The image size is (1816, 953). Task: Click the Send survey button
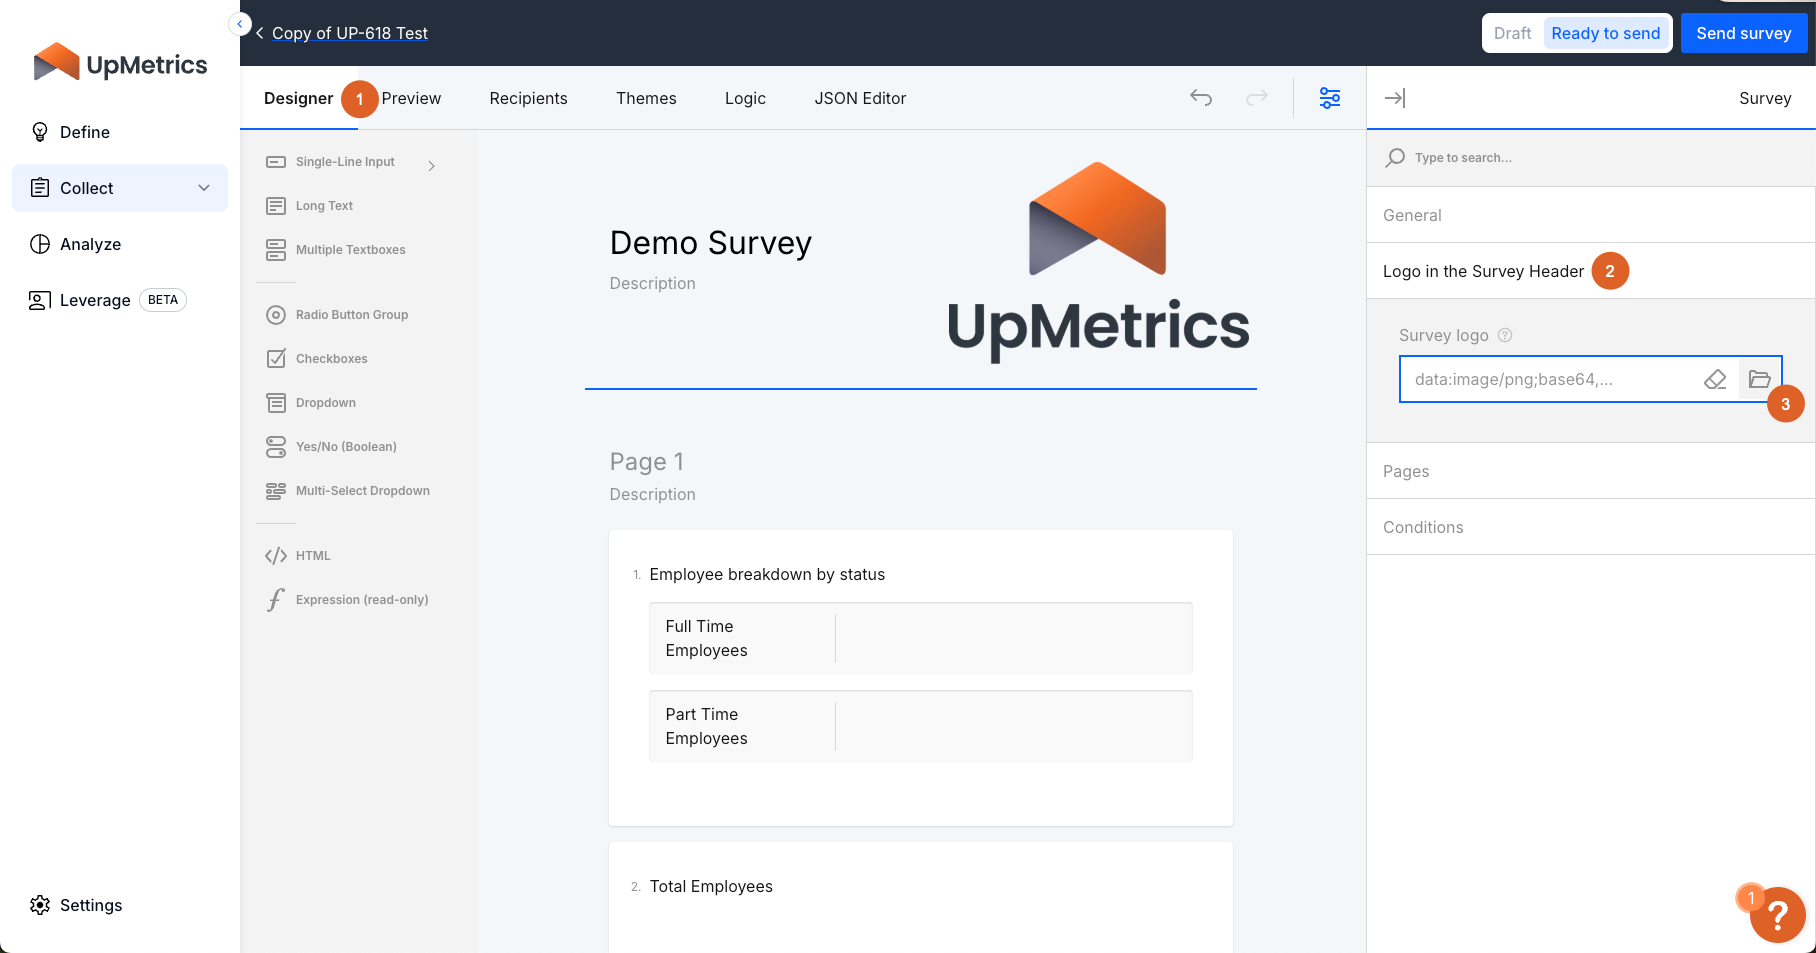click(1743, 34)
